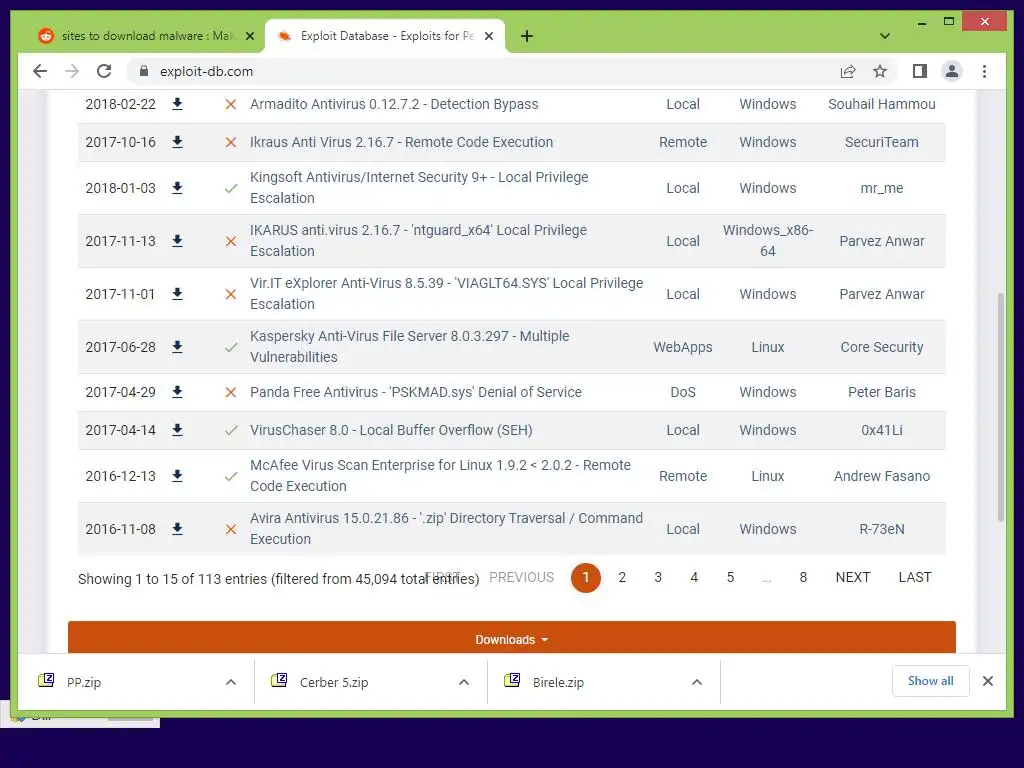Open Cerber 5.zip from downloads bar
Image resolution: width=1024 pixels, height=768 pixels.
[x=334, y=682]
